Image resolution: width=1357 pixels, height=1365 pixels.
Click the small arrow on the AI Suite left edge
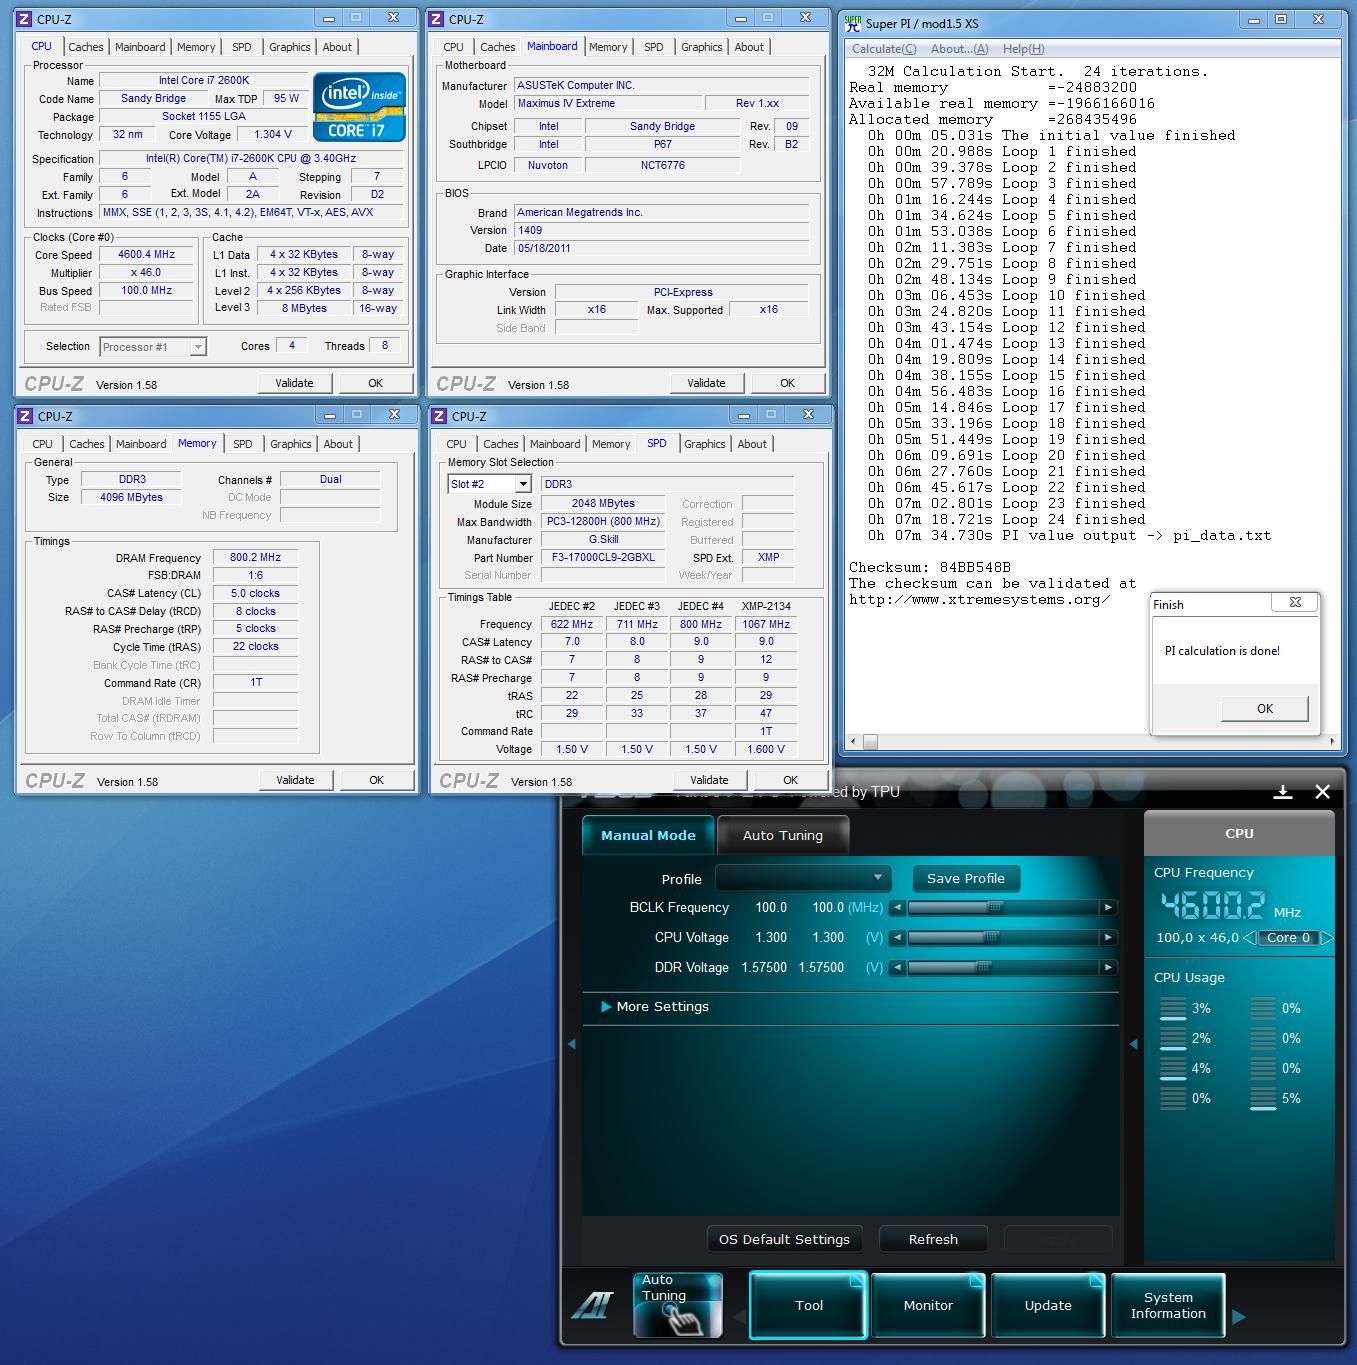[572, 1044]
